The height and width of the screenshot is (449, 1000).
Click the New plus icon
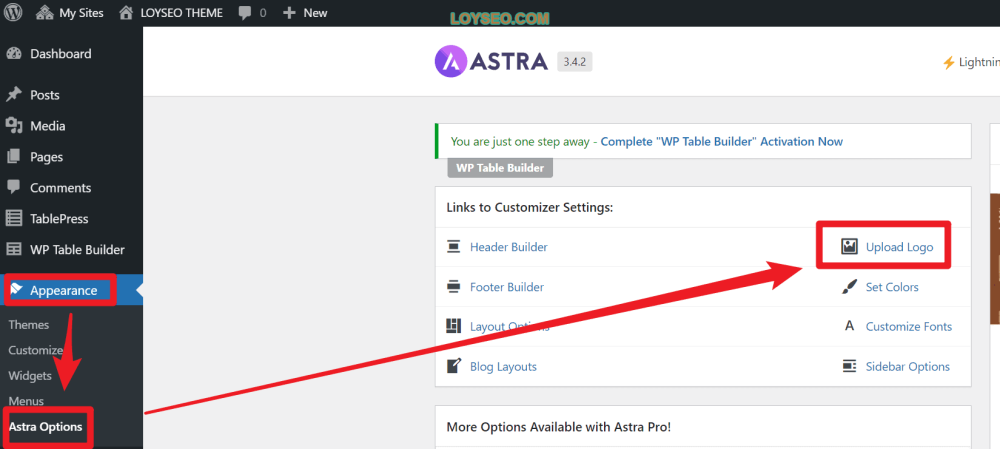[x=290, y=13]
